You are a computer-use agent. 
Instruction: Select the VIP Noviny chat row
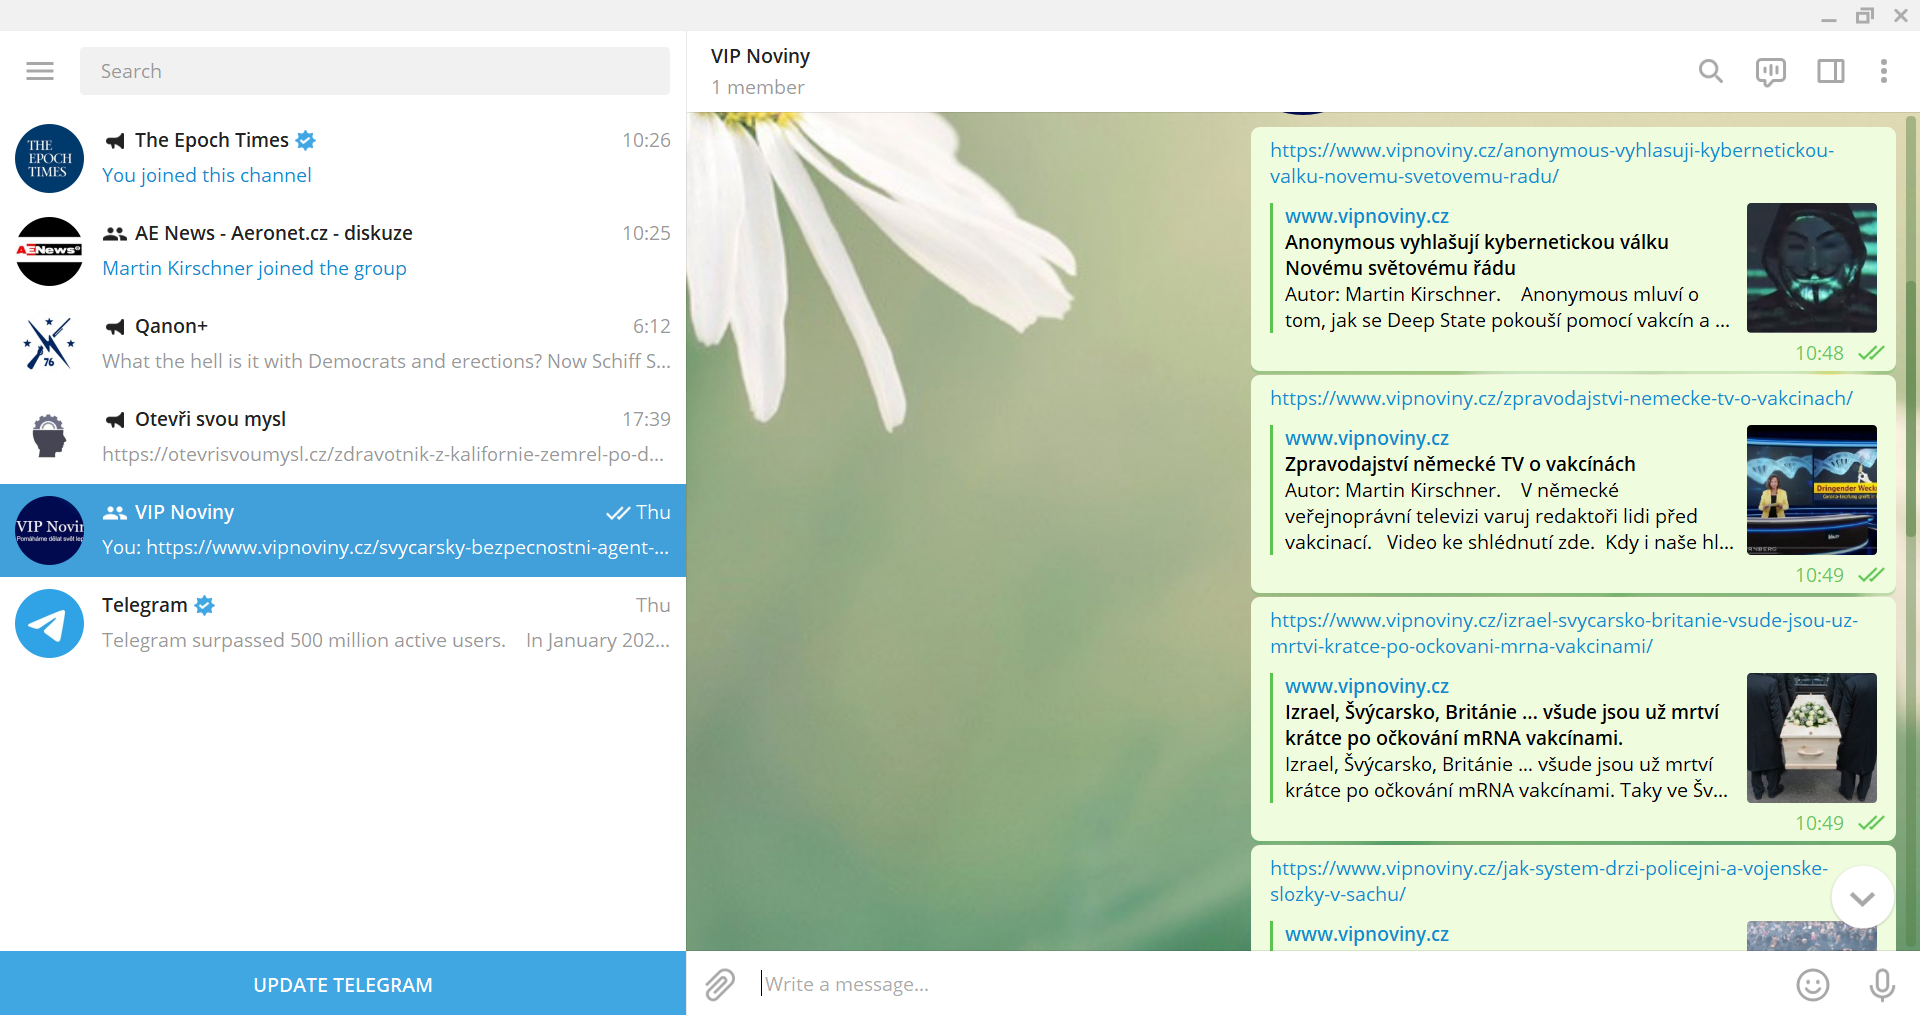[x=343, y=530]
